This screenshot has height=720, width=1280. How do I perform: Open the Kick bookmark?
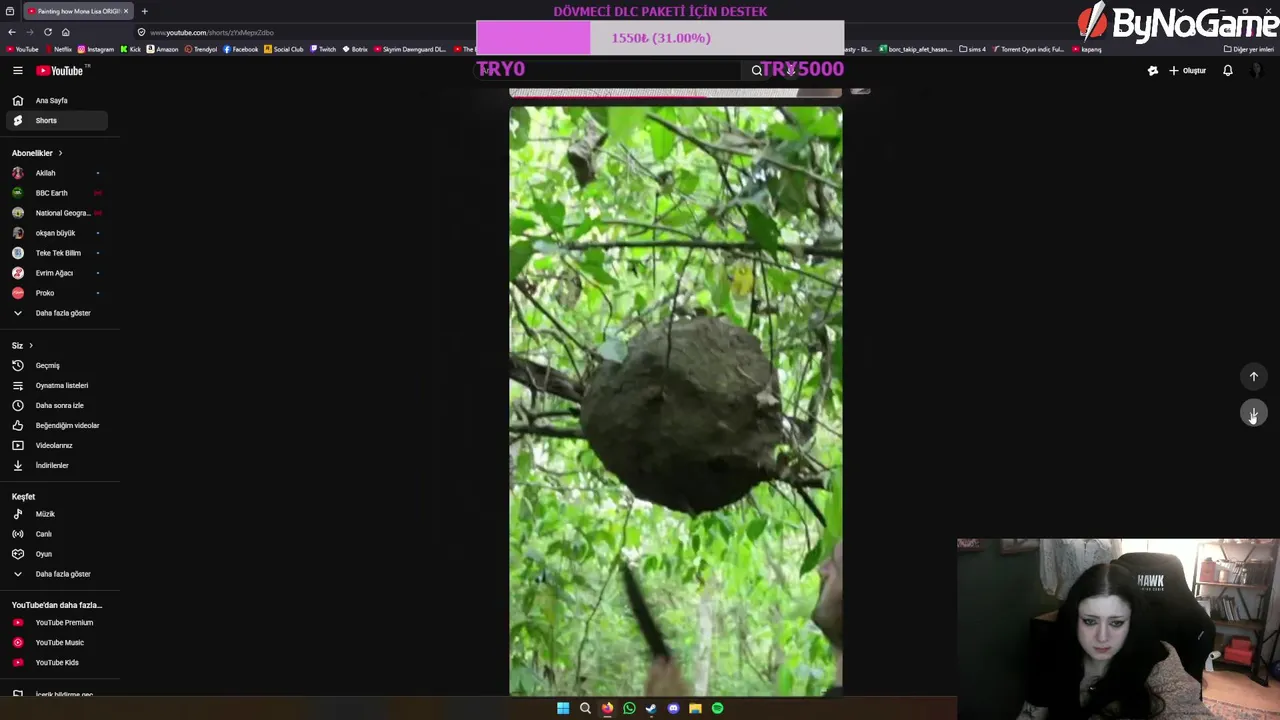(131, 49)
